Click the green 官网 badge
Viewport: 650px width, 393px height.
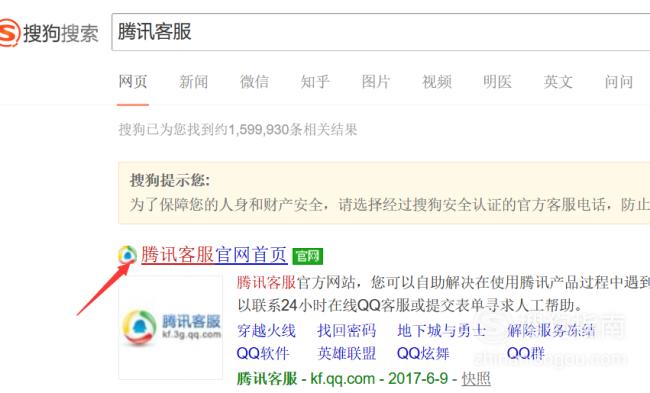pyautogui.click(x=308, y=256)
